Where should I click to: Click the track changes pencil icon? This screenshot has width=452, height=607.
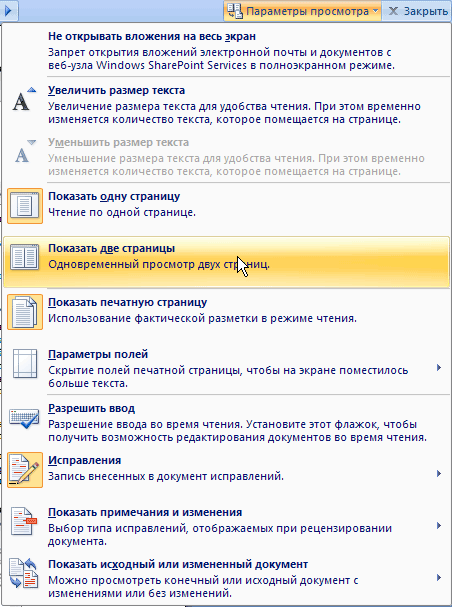tap(25, 470)
